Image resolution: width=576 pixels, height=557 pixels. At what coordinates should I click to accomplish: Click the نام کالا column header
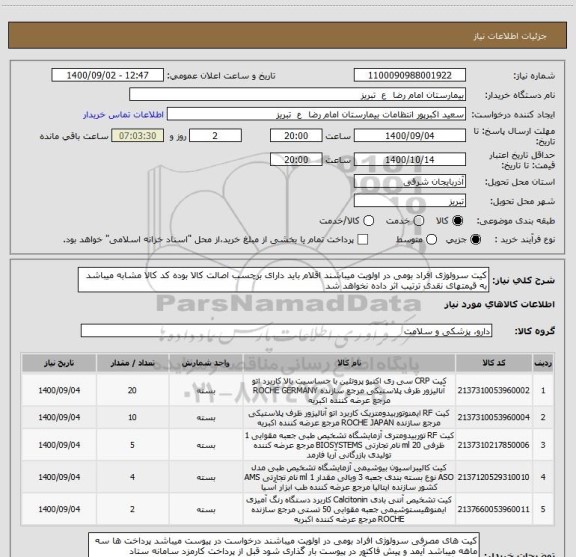(x=349, y=363)
